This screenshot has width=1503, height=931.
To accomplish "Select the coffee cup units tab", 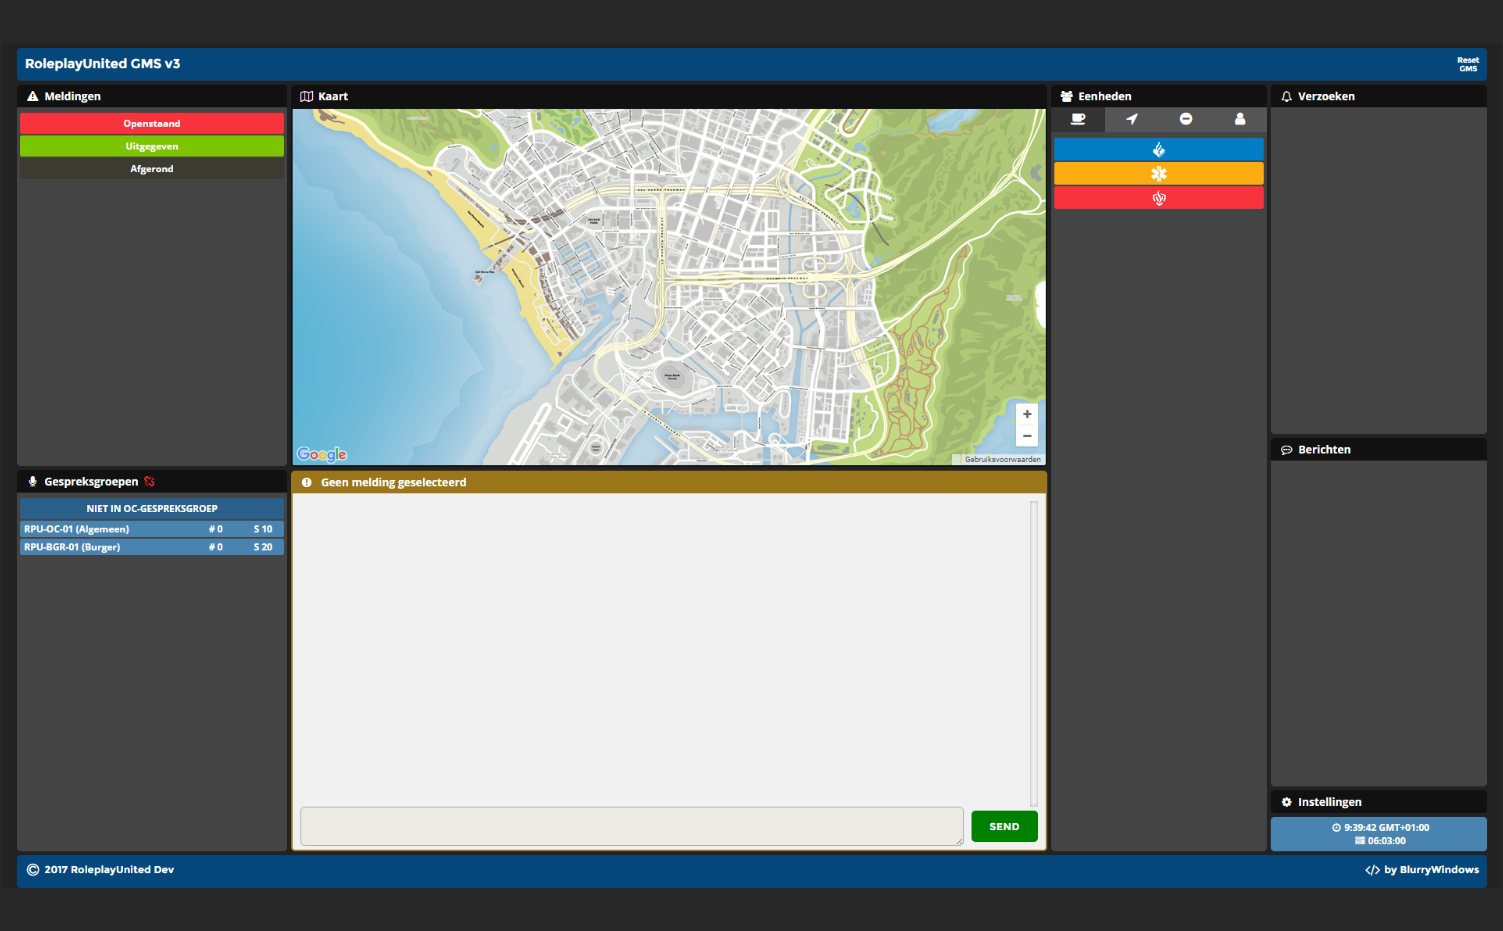I will (x=1078, y=119).
